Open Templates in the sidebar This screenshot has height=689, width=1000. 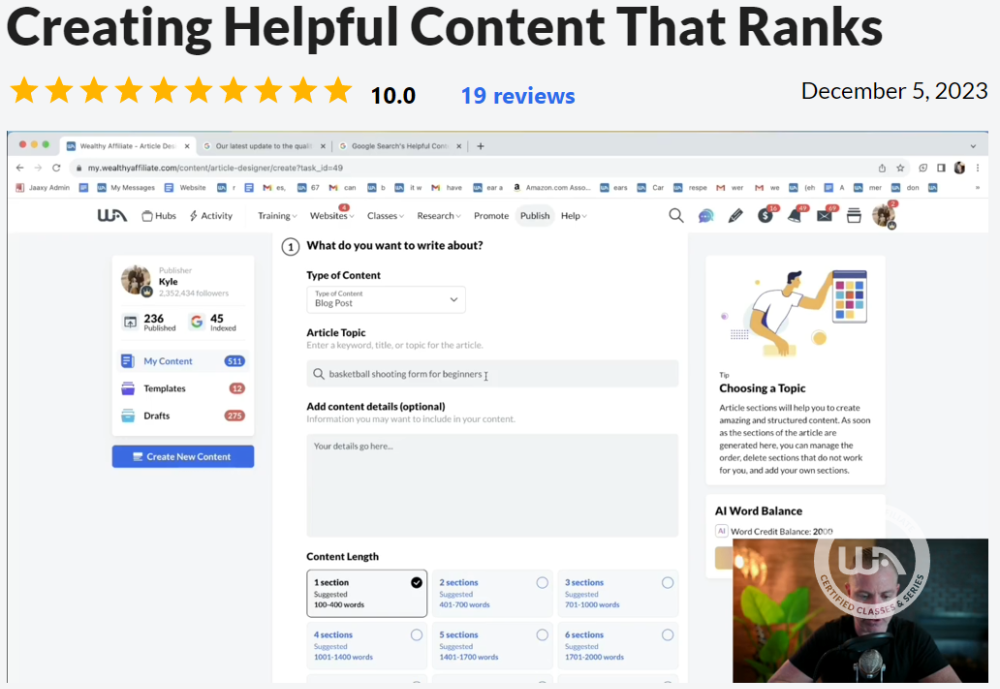pos(183,389)
